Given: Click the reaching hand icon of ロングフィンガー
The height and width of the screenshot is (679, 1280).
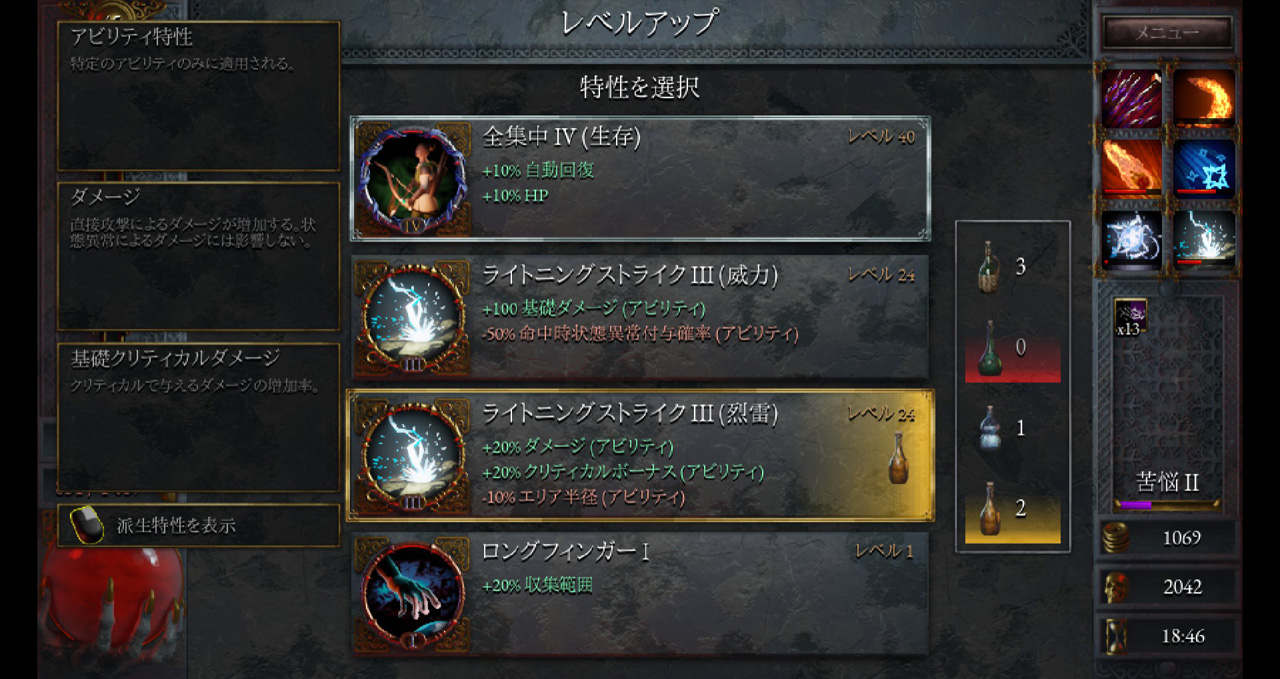Looking at the screenshot, I should (x=413, y=596).
